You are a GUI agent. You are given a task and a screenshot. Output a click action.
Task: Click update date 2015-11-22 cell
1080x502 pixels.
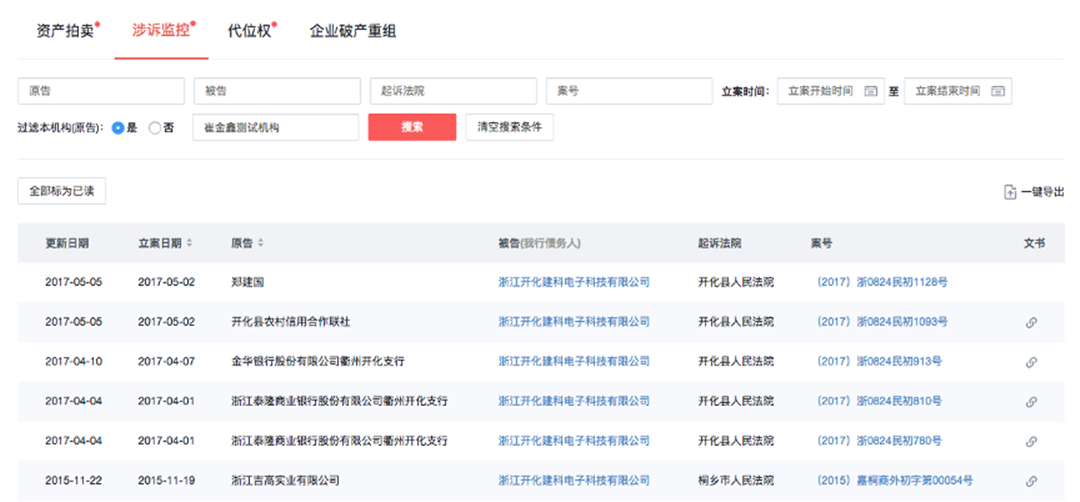[x=74, y=480]
